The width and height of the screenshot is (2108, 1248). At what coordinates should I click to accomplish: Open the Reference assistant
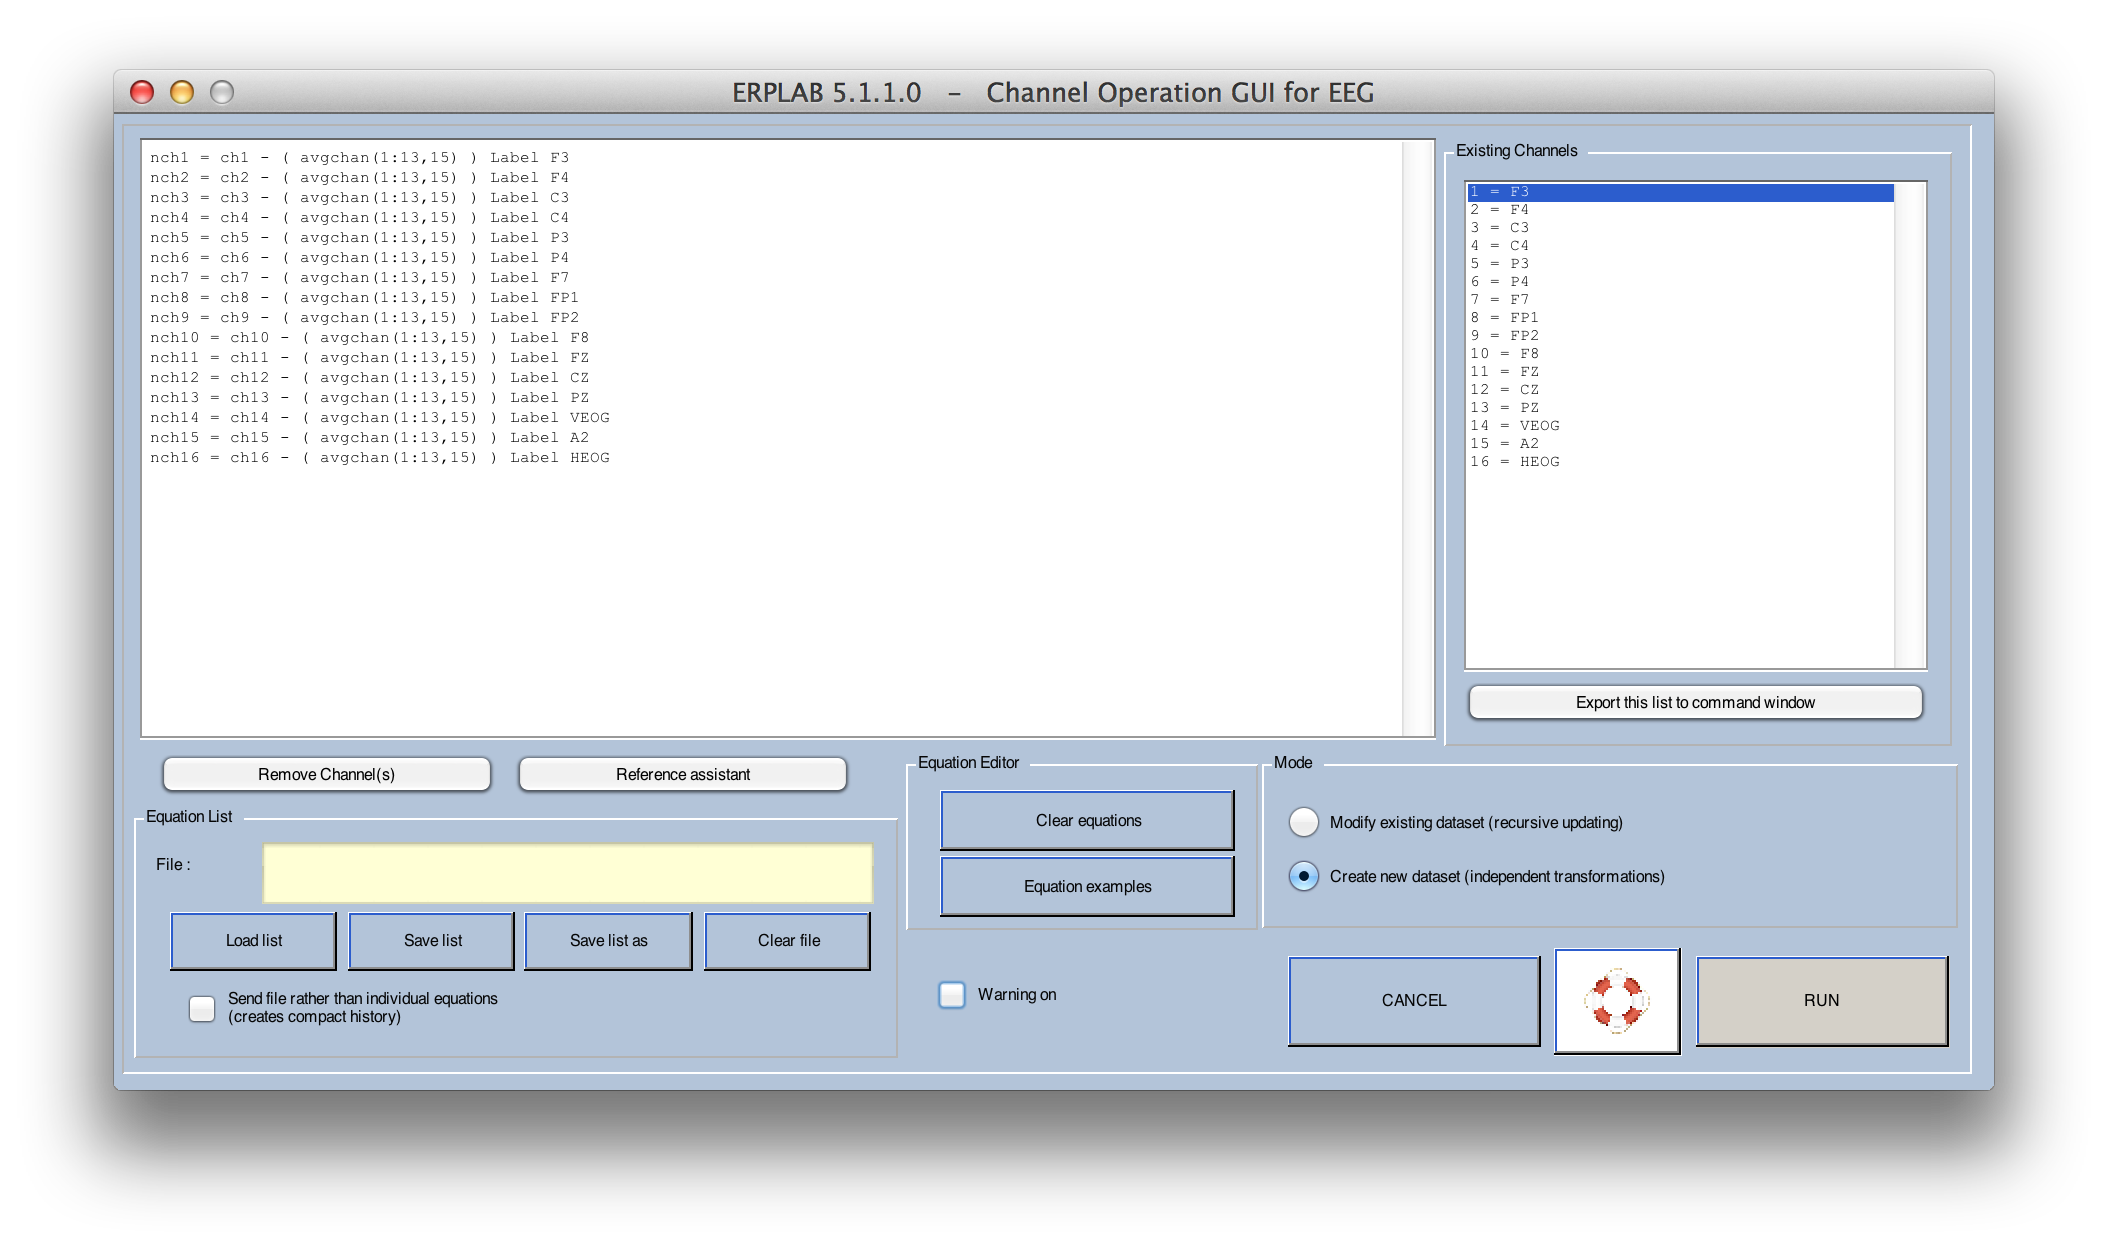[x=683, y=774]
